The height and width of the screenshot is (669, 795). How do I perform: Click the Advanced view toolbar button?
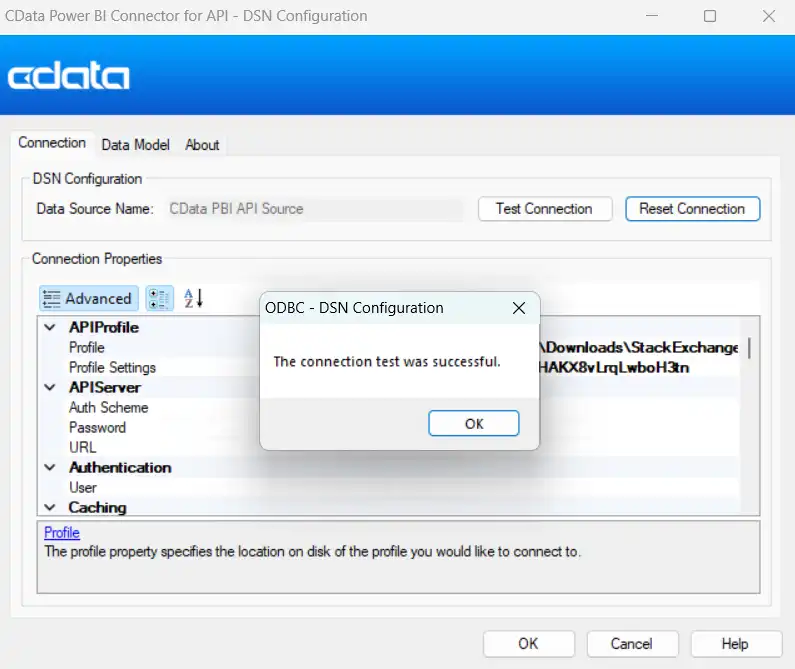(x=89, y=298)
